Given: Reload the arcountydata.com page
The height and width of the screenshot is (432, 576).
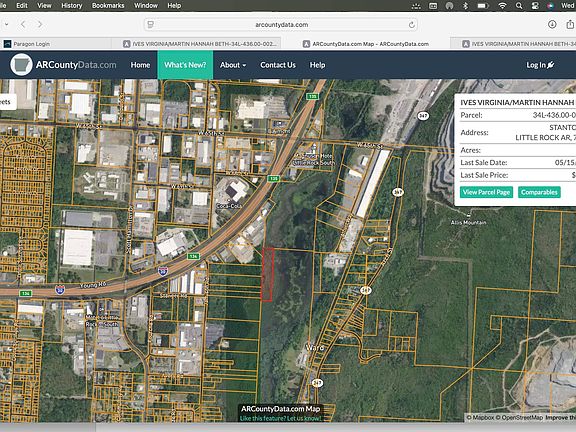Looking at the screenshot, I should (x=411, y=25).
